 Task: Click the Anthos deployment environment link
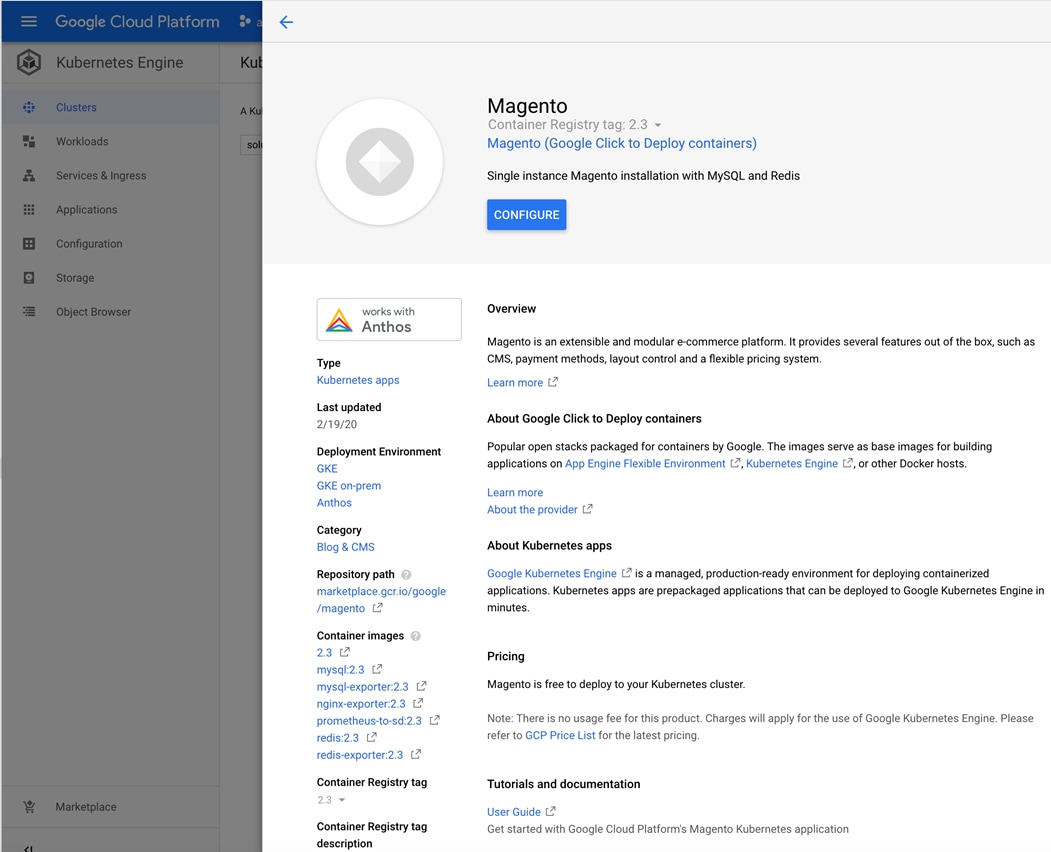pyautogui.click(x=334, y=503)
